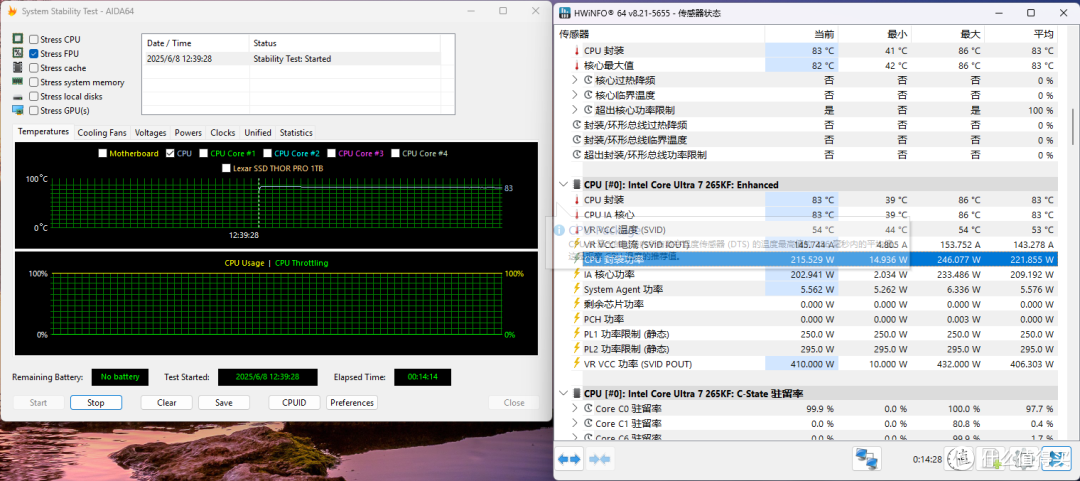Collapse the CPU [#0] Enhanced sensor group

click(x=564, y=185)
